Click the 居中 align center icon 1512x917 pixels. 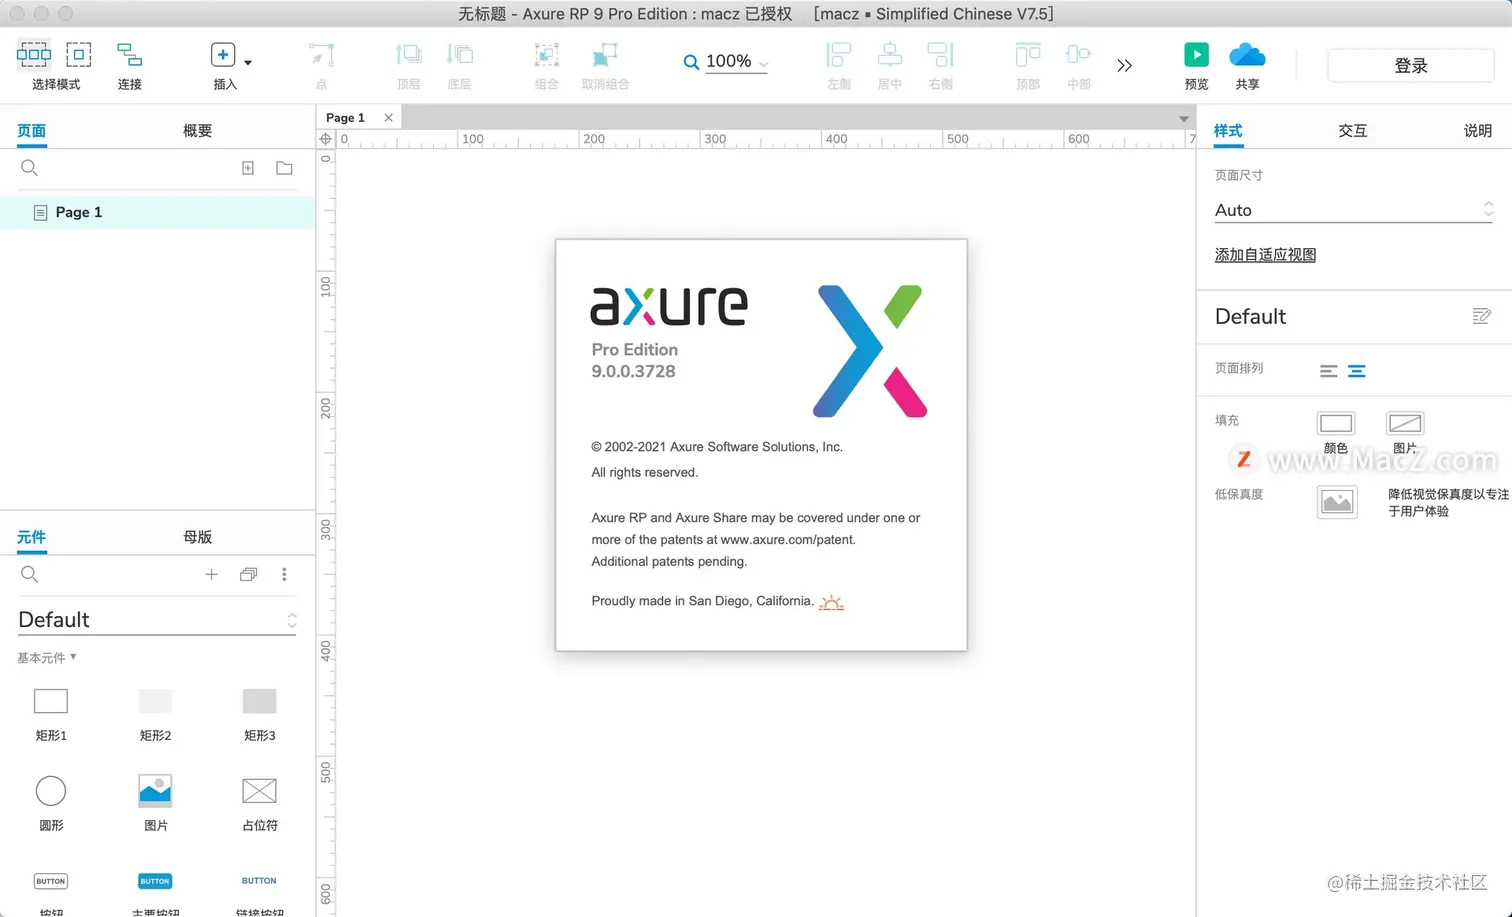(889, 54)
